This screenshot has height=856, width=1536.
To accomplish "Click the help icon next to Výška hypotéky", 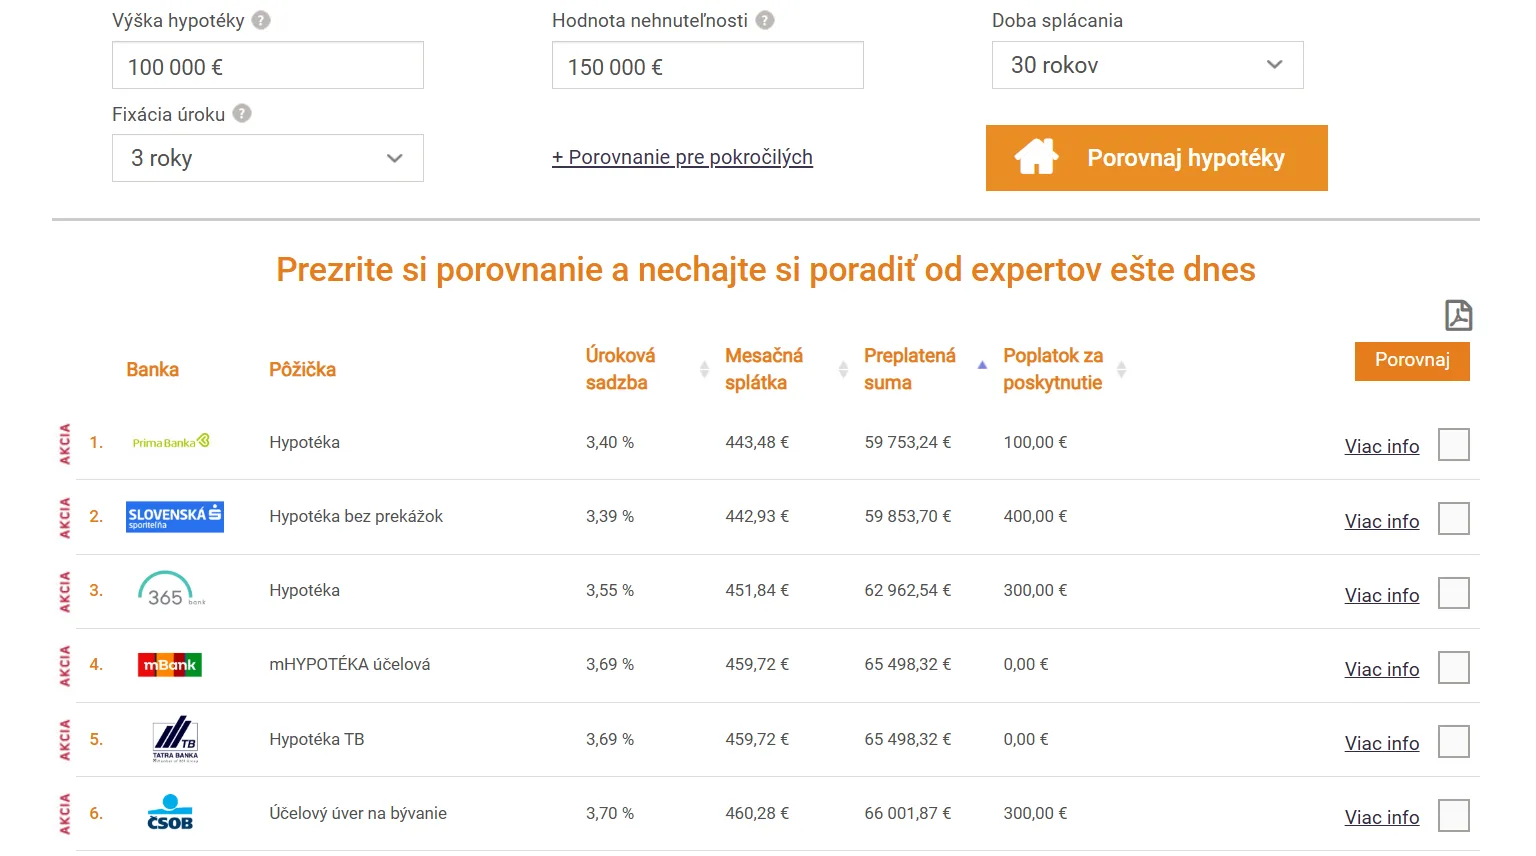I will [261, 20].
